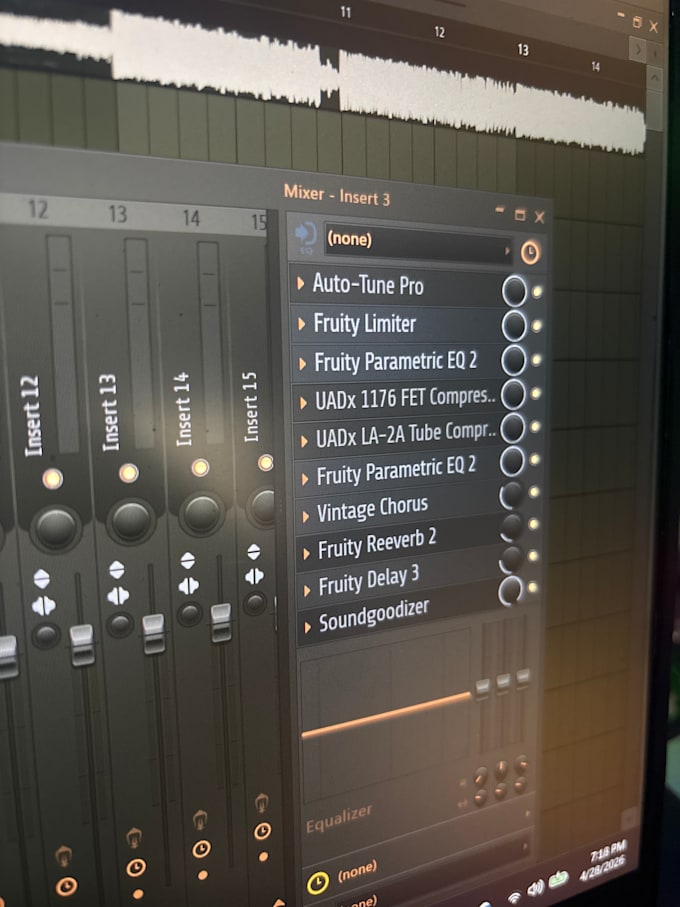Open the audio input (none) dropdown in Insert 3

point(417,242)
